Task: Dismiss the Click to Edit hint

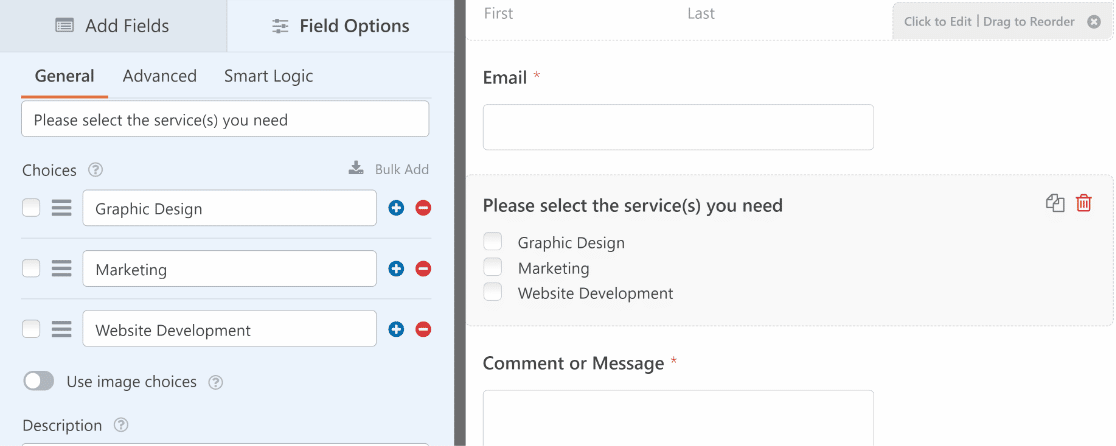Action: point(1094,22)
